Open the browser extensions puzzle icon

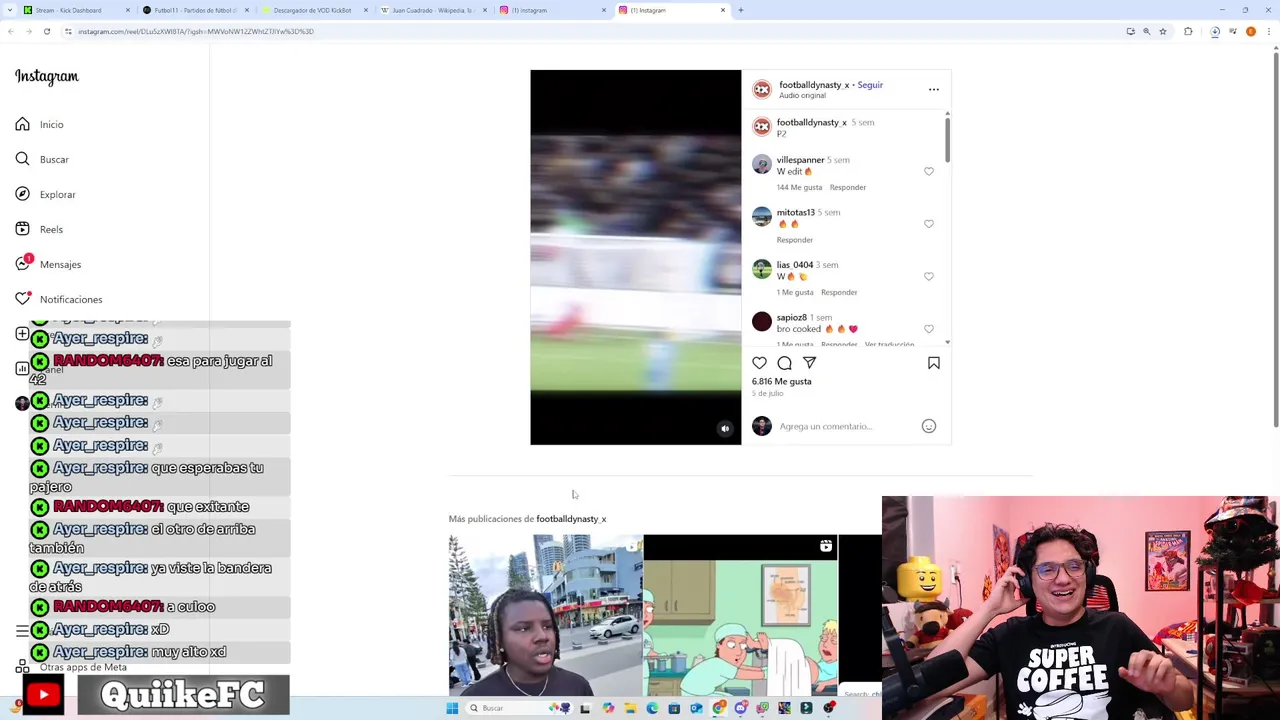coord(1188,31)
